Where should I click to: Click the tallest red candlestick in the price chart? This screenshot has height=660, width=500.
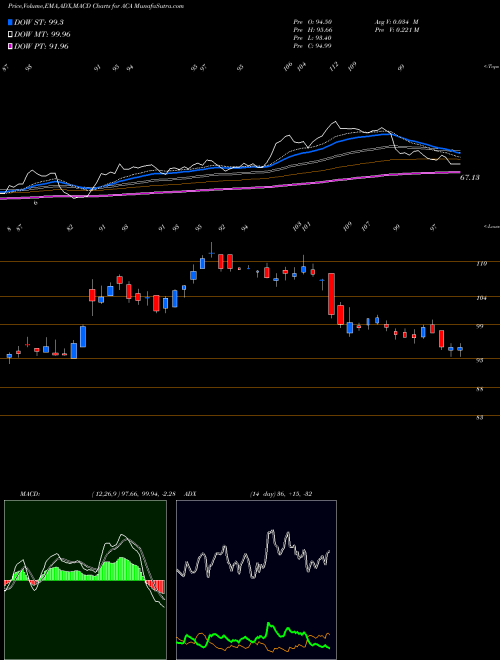[x=332, y=294]
